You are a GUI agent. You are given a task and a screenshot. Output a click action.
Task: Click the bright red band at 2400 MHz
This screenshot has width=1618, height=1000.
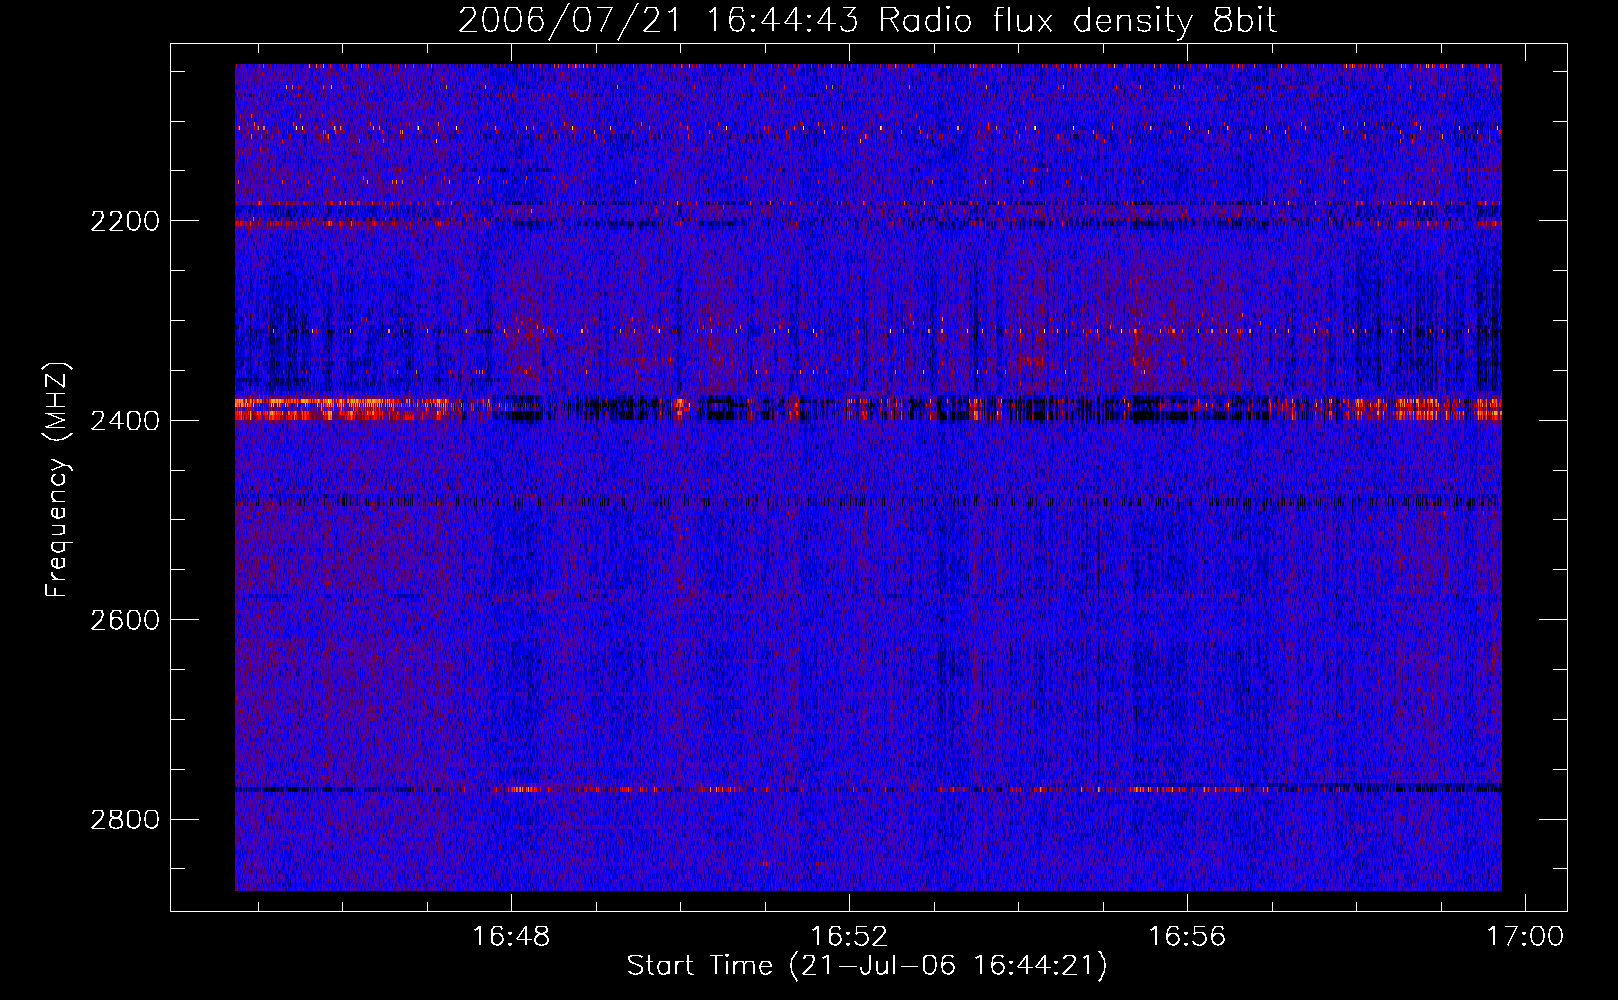tap(868, 409)
